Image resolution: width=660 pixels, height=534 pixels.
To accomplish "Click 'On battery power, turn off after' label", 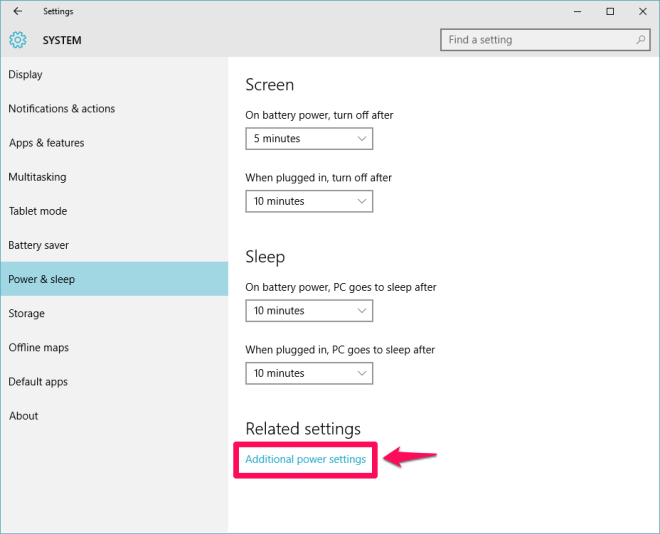I will tap(319, 115).
